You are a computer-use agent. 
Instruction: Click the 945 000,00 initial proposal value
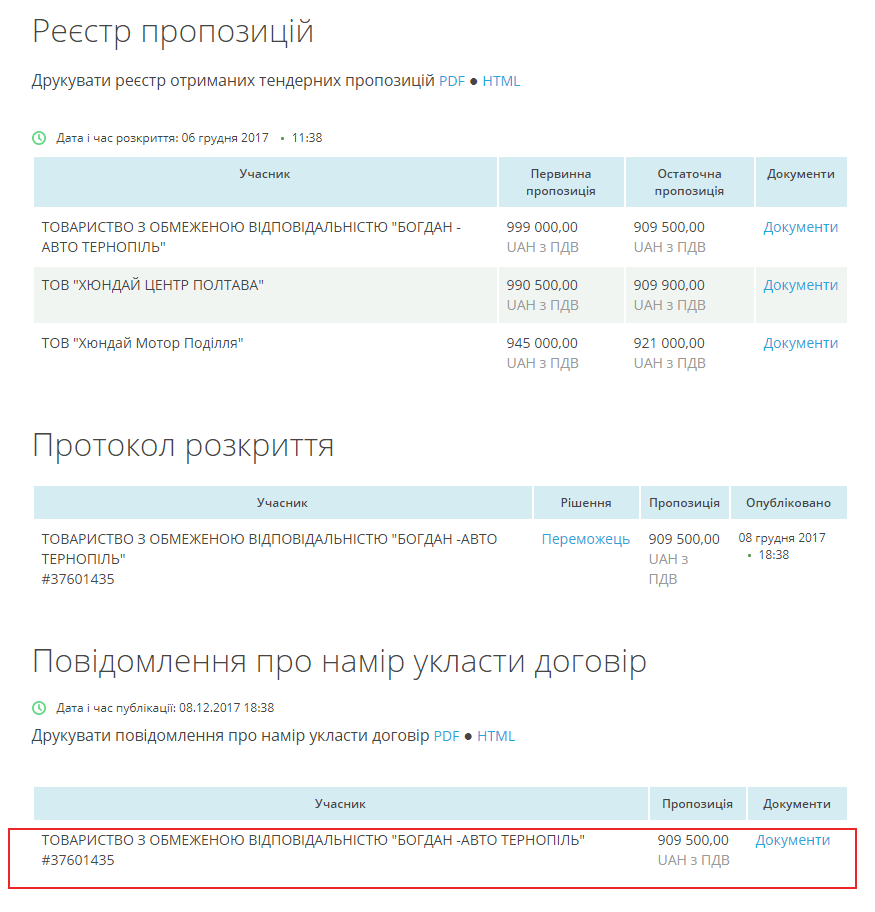coord(542,343)
